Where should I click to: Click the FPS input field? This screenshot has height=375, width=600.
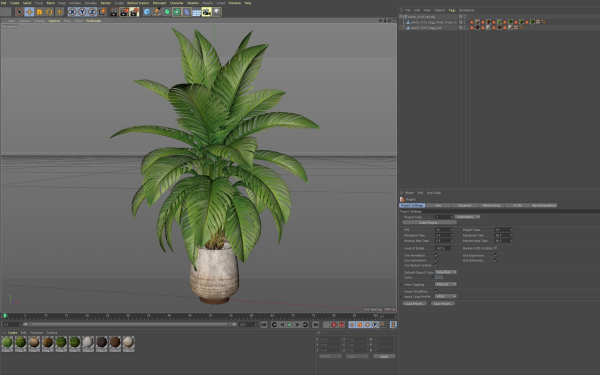tap(444, 230)
